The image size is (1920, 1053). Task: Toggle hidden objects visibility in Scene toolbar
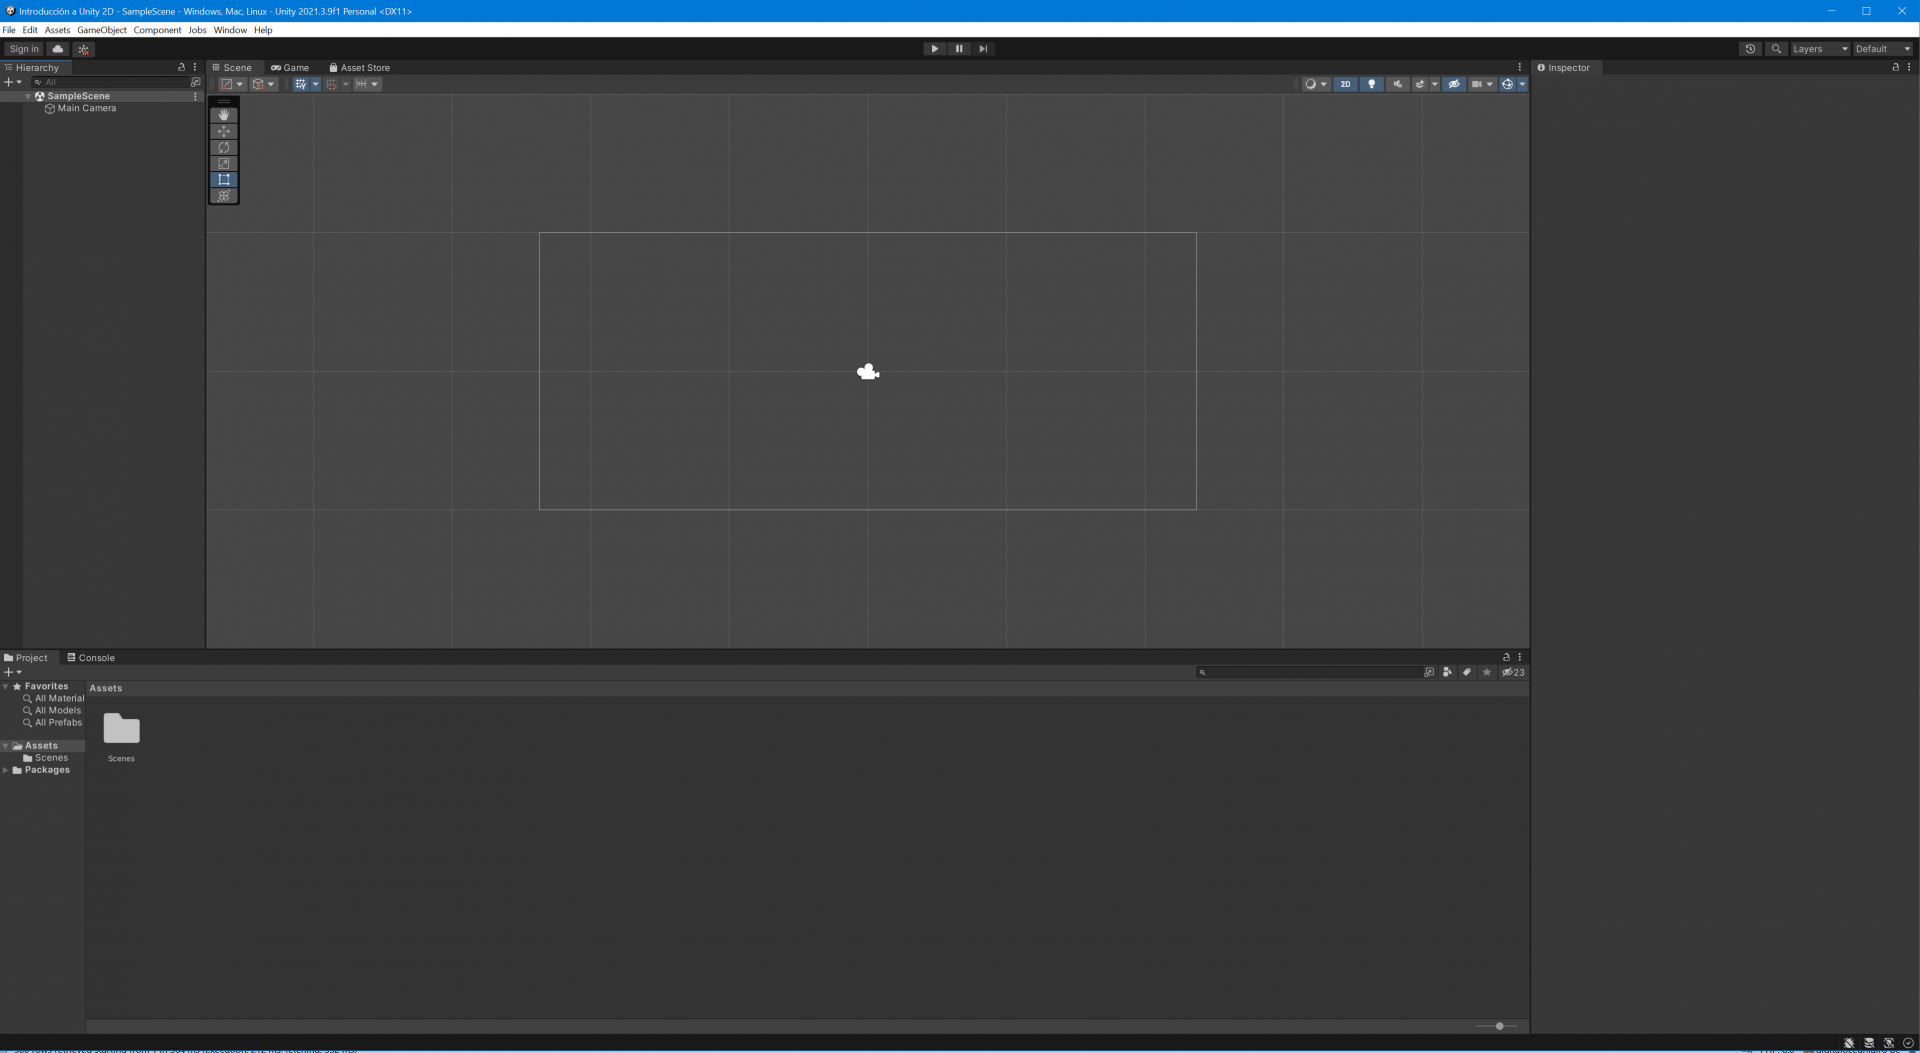tap(1454, 84)
